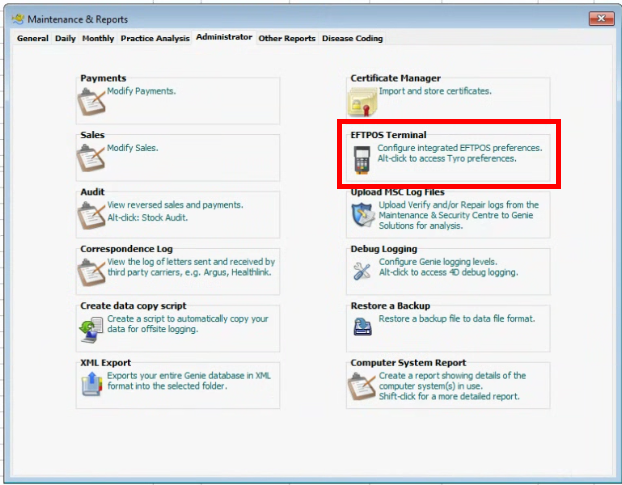The image size is (622, 485).
Task: Go to the Disease Coding tab
Action: tap(352, 39)
